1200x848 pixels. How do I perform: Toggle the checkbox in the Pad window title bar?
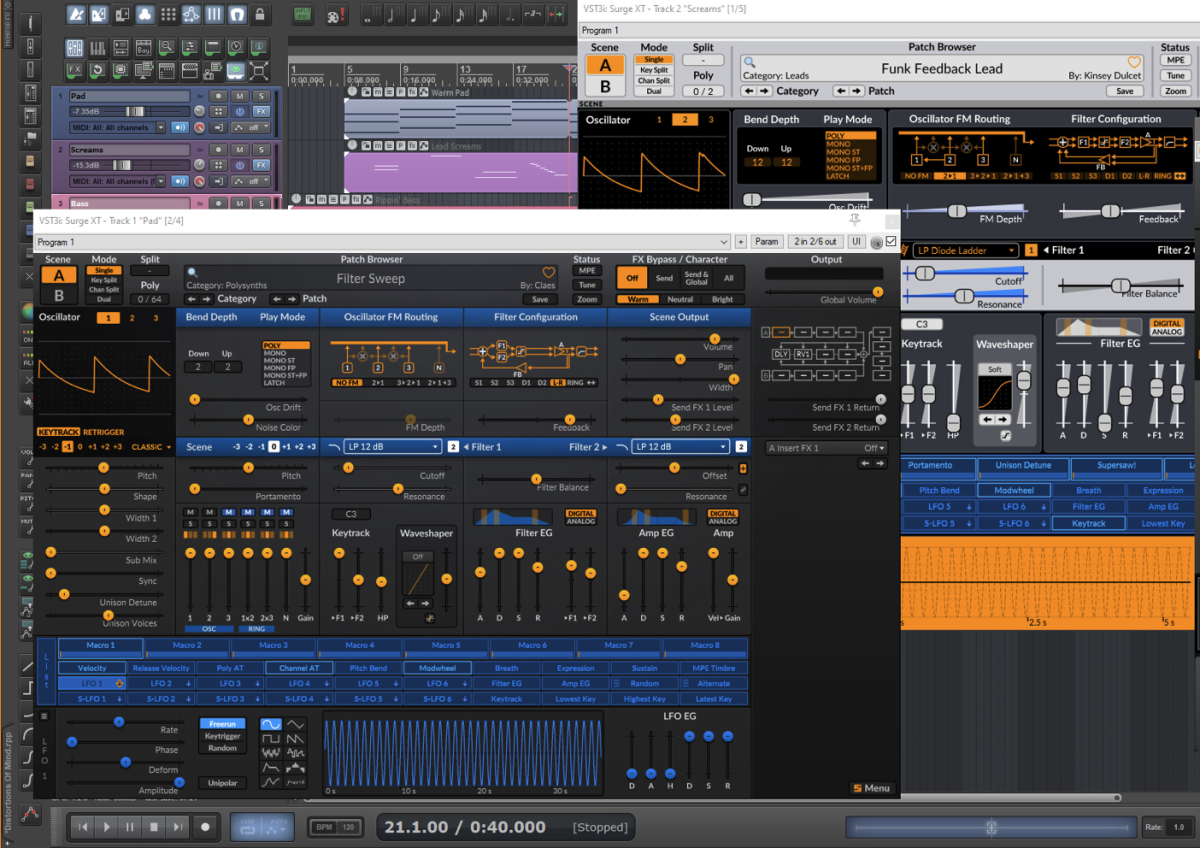[890, 241]
